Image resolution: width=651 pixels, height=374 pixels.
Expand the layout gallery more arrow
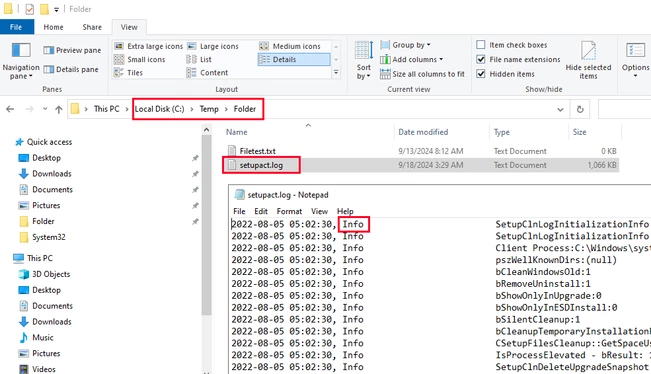click(336, 73)
